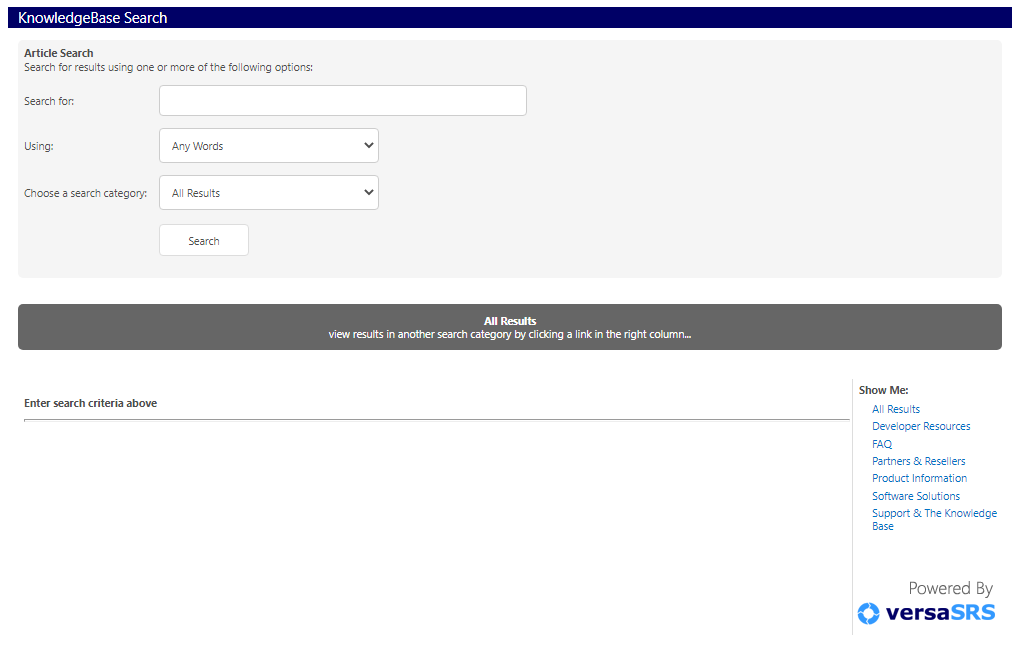The height and width of the screenshot is (653, 1017).
Task: Click the All Results banner heading
Action: 509,321
